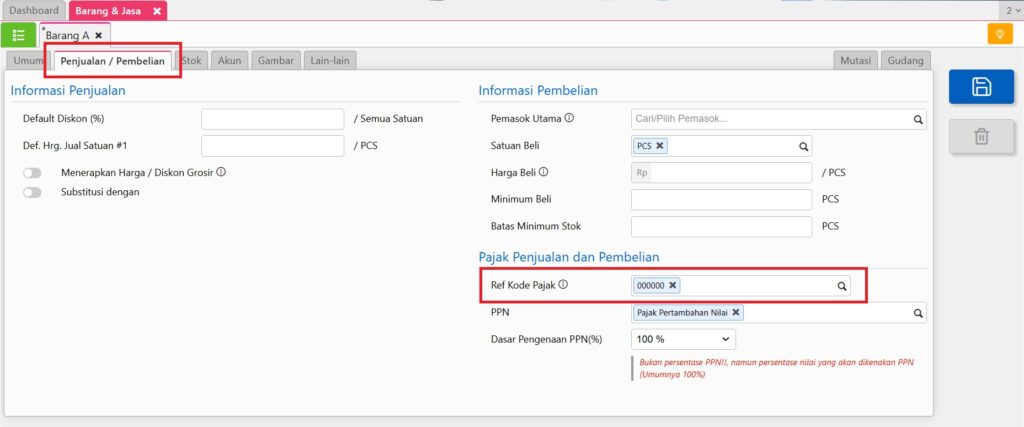This screenshot has width=1024, height=427.
Task: Open the dropdown showing 2 at top right
Action: coord(1011,10)
